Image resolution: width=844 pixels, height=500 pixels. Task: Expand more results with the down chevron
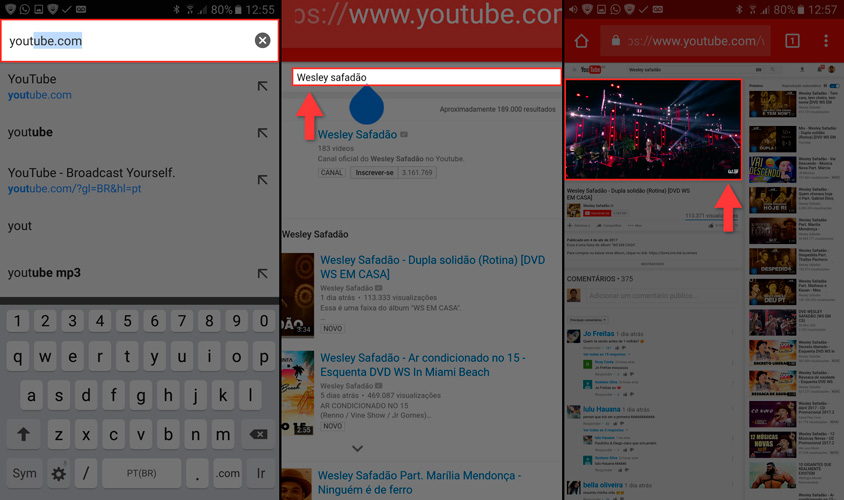(x=357, y=449)
